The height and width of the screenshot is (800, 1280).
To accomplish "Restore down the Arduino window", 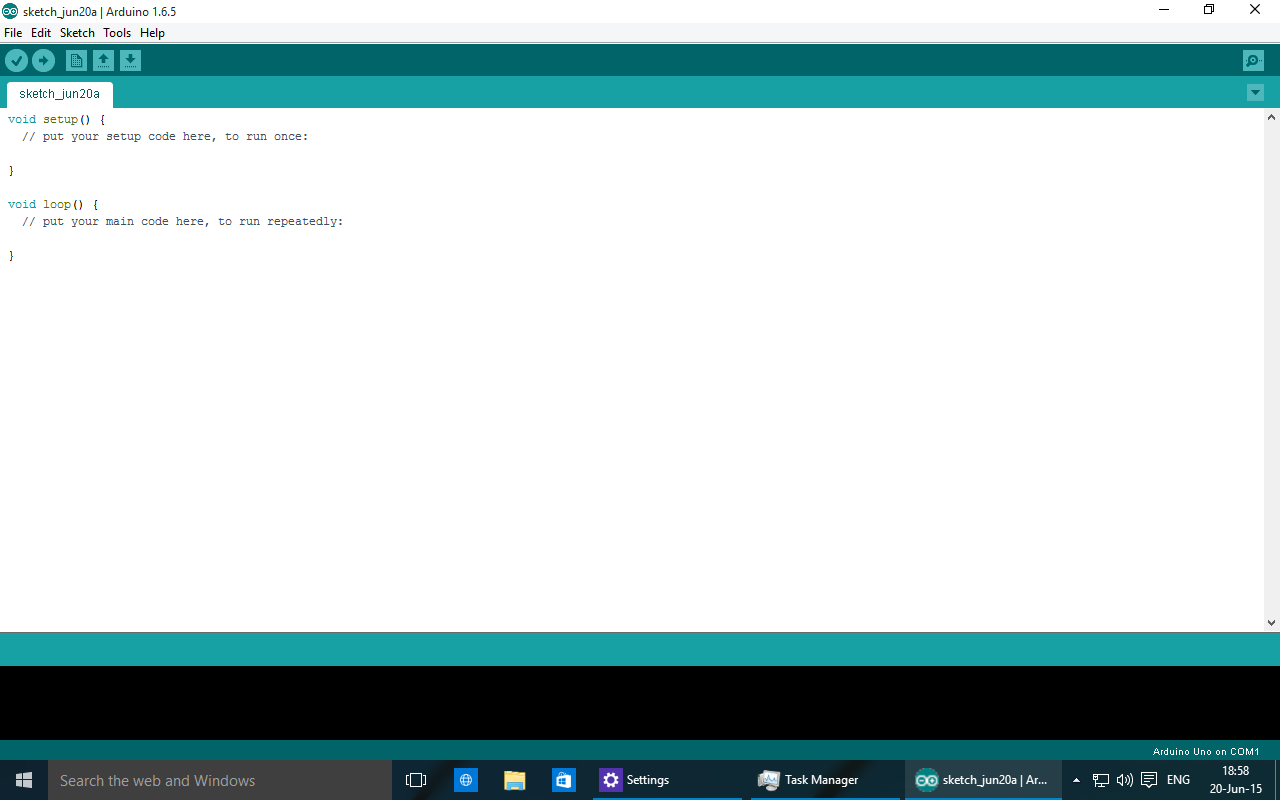I will click(1209, 10).
